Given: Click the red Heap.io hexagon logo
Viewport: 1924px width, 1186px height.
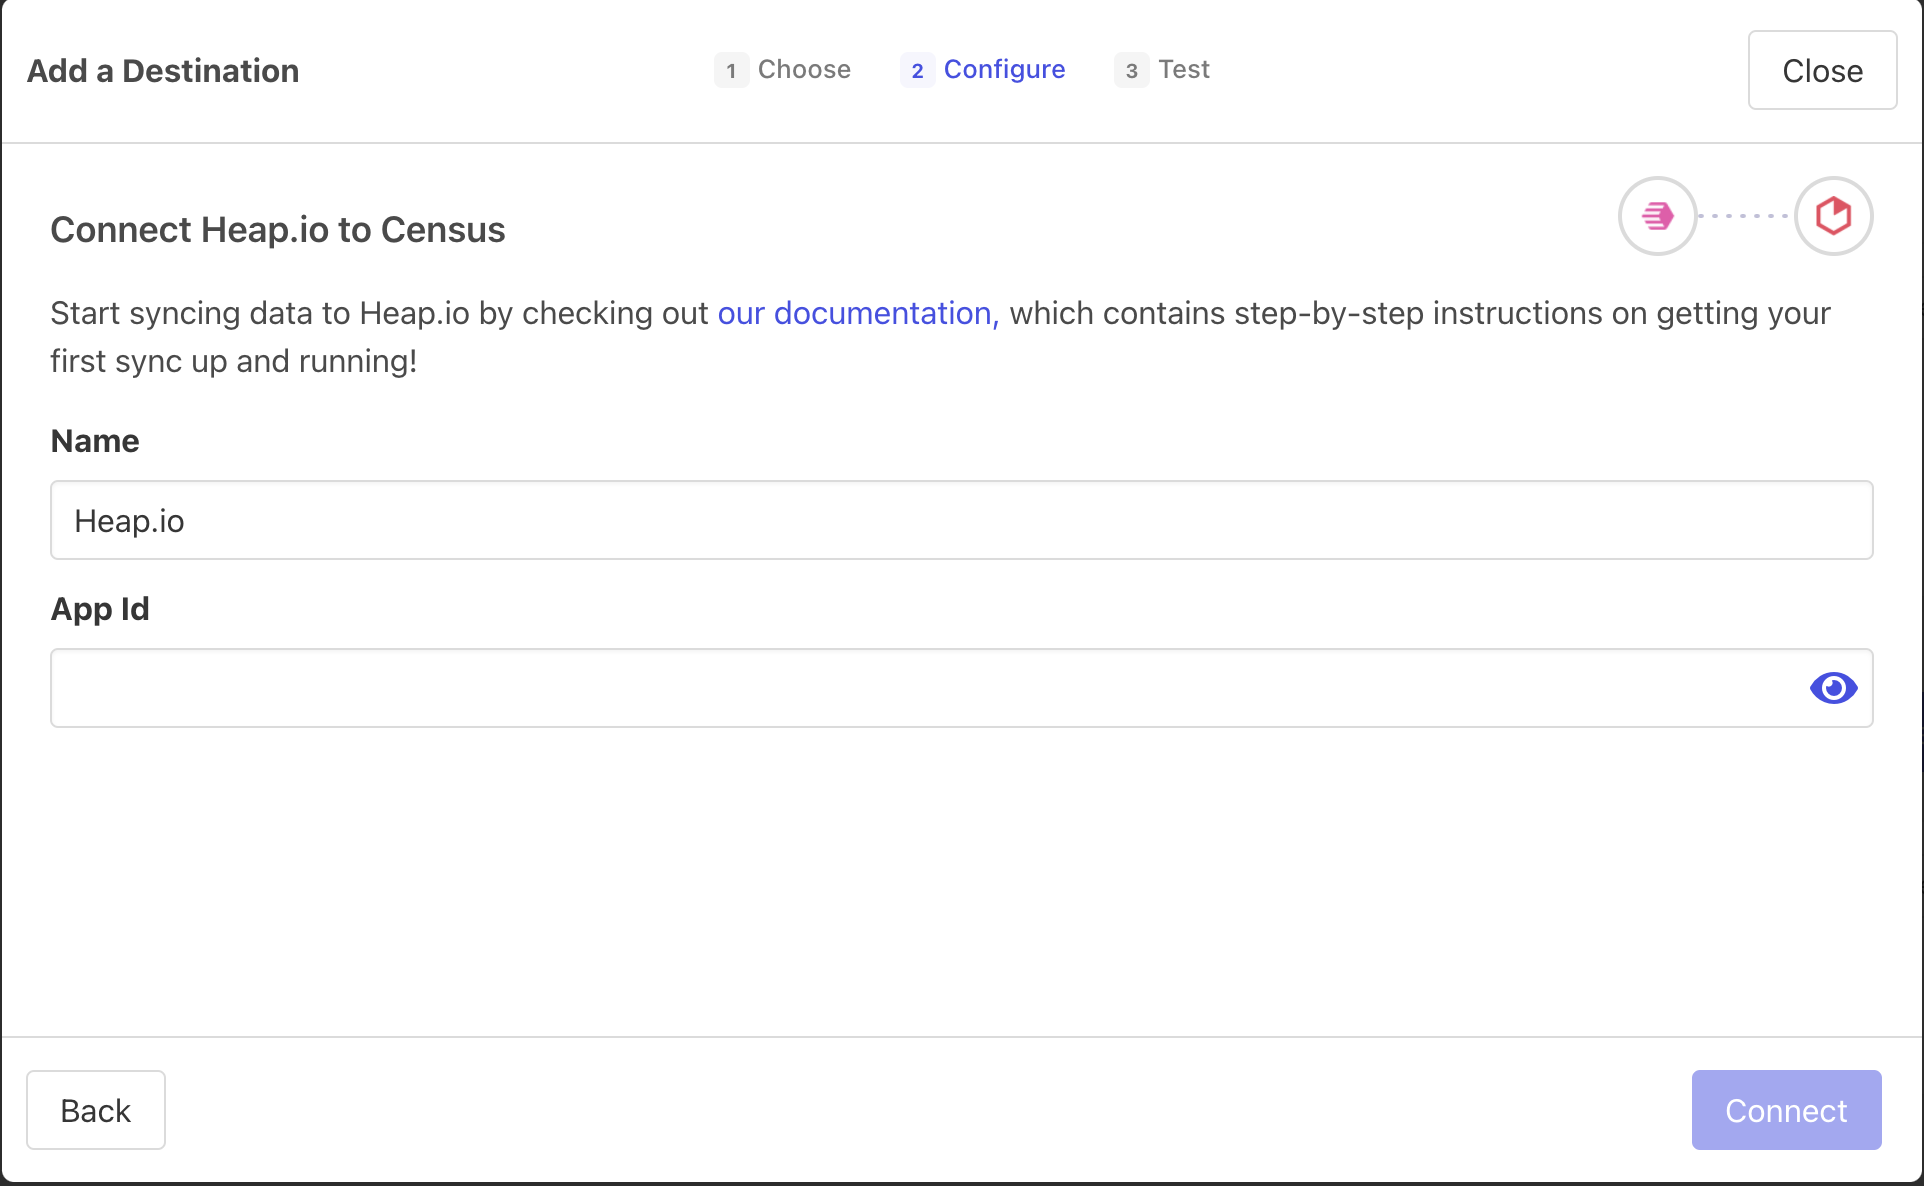Looking at the screenshot, I should [x=1833, y=216].
